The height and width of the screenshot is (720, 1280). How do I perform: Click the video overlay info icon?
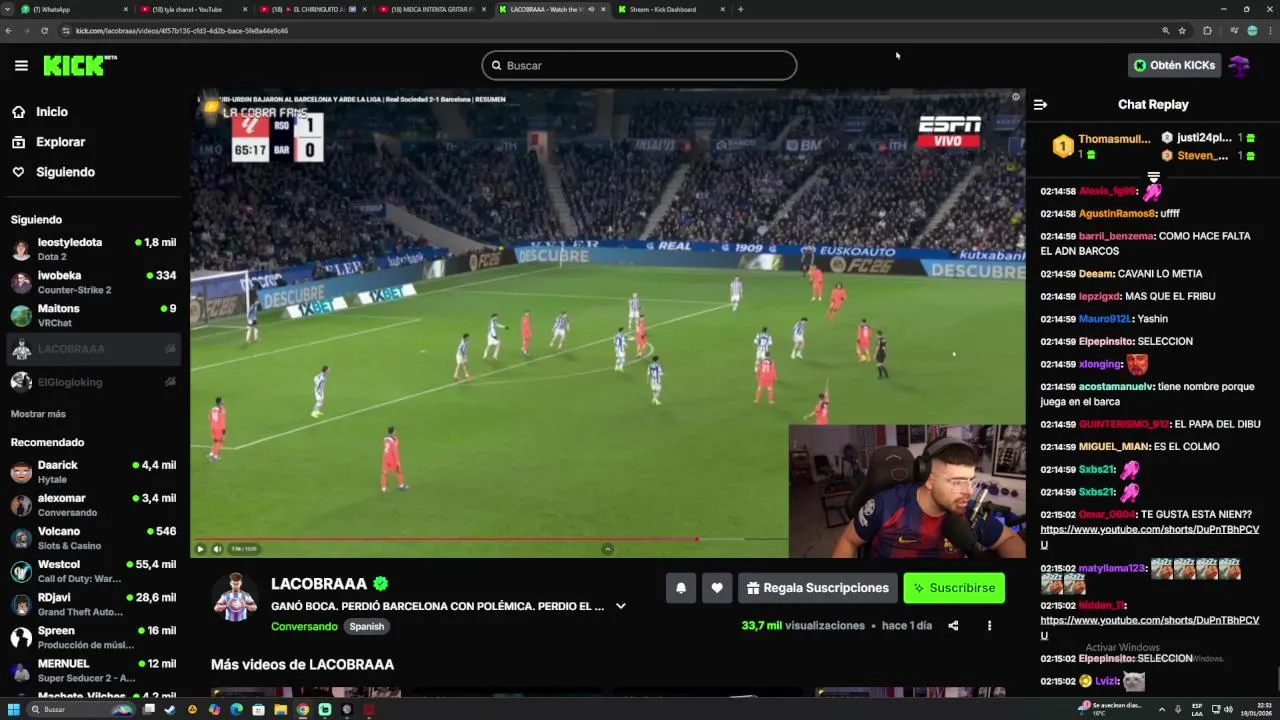point(1015,97)
